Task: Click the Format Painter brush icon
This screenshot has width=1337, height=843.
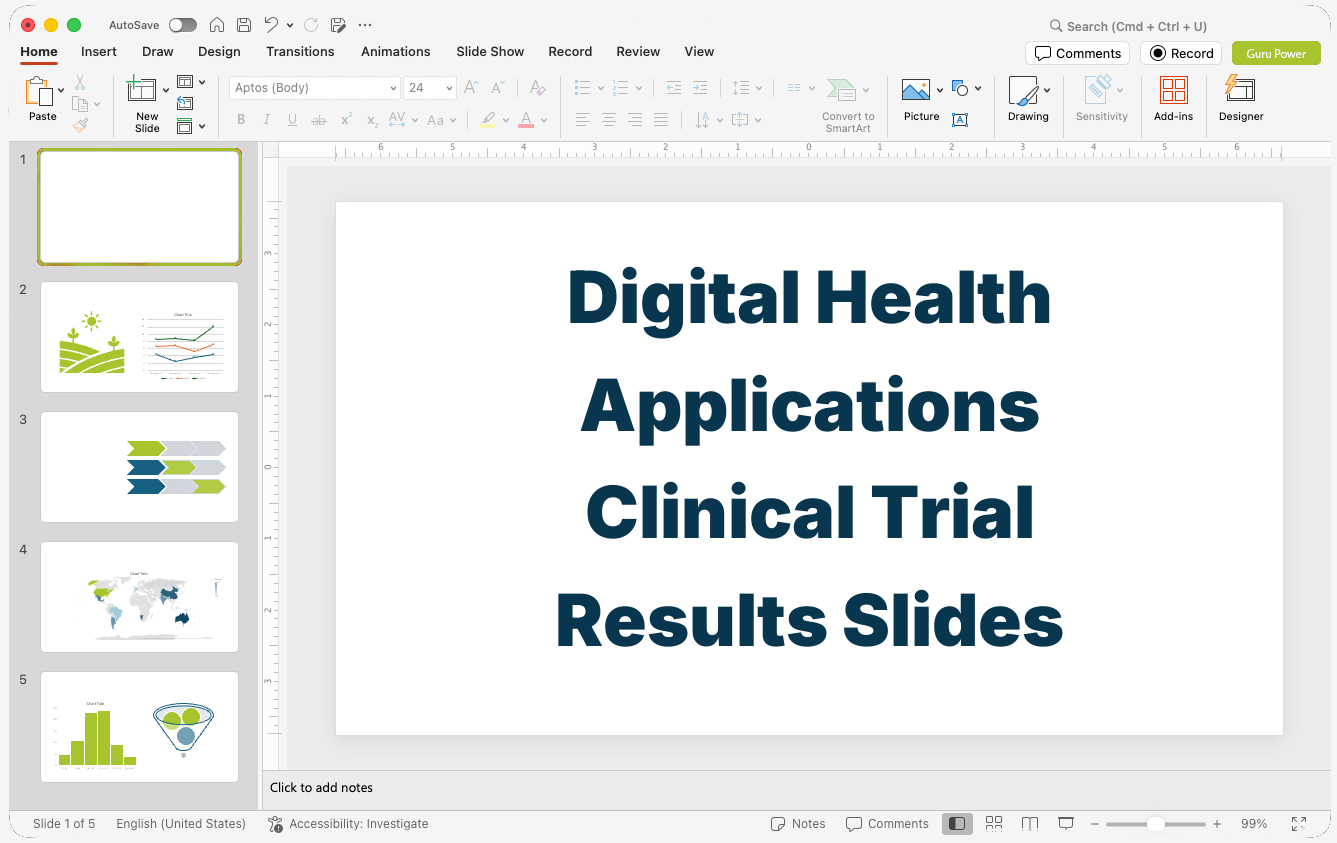Action: tap(80, 125)
